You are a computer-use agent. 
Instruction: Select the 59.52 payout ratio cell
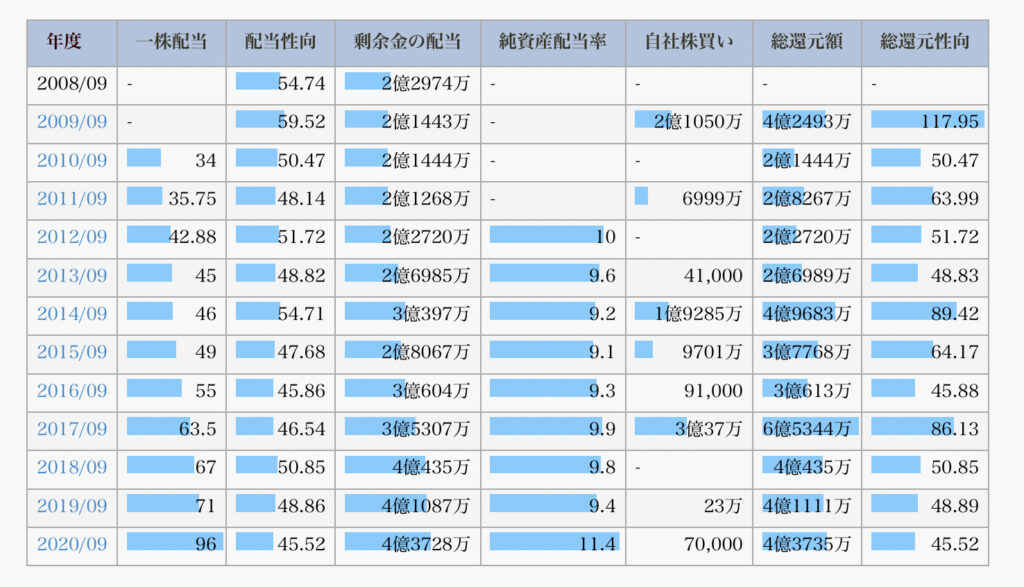pos(281,123)
